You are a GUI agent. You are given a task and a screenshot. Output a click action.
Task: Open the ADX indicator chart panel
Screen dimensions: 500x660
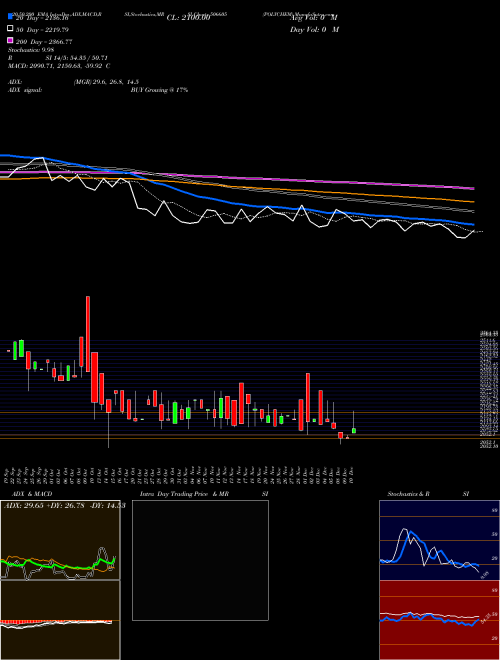tap(60, 540)
